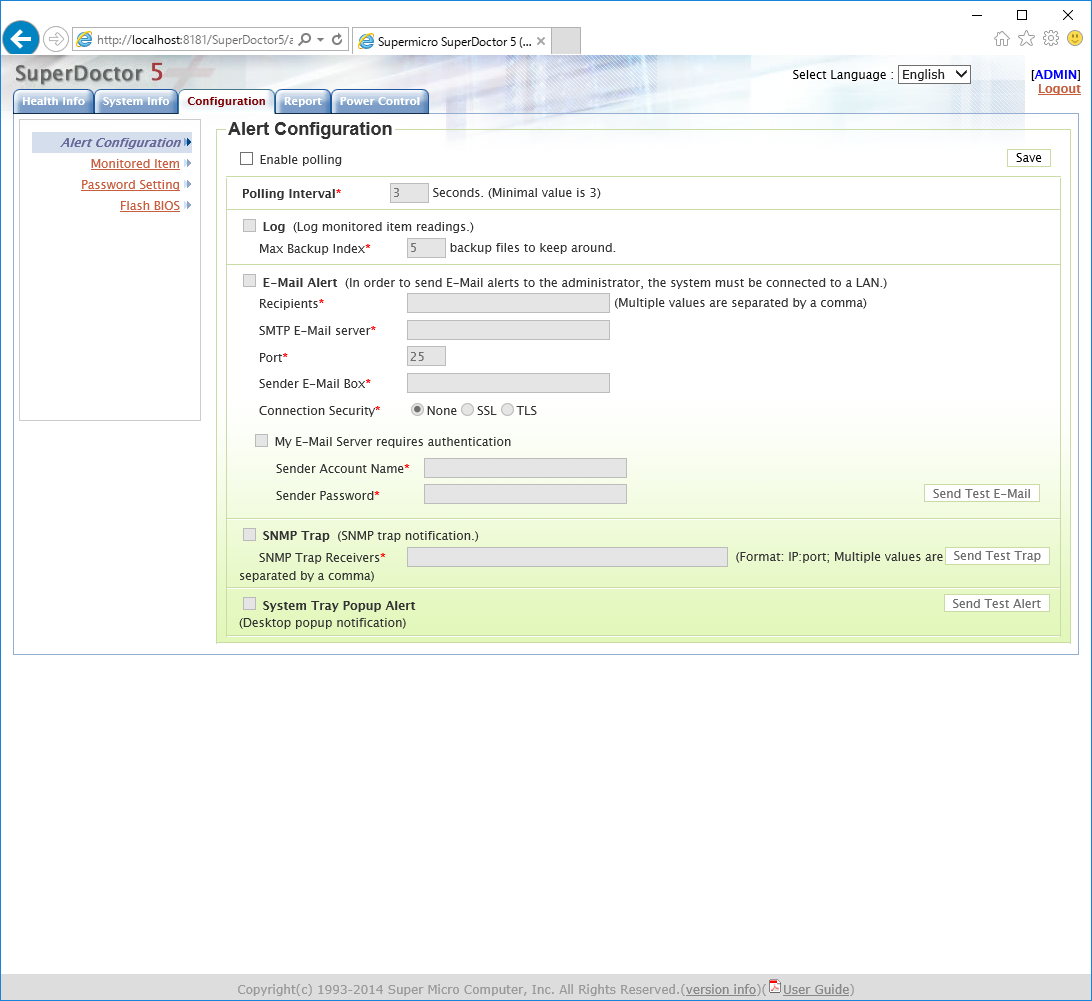The height and width of the screenshot is (1001, 1092).
Task: Click the Max Backup Index field
Action: [x=426, y=248]
